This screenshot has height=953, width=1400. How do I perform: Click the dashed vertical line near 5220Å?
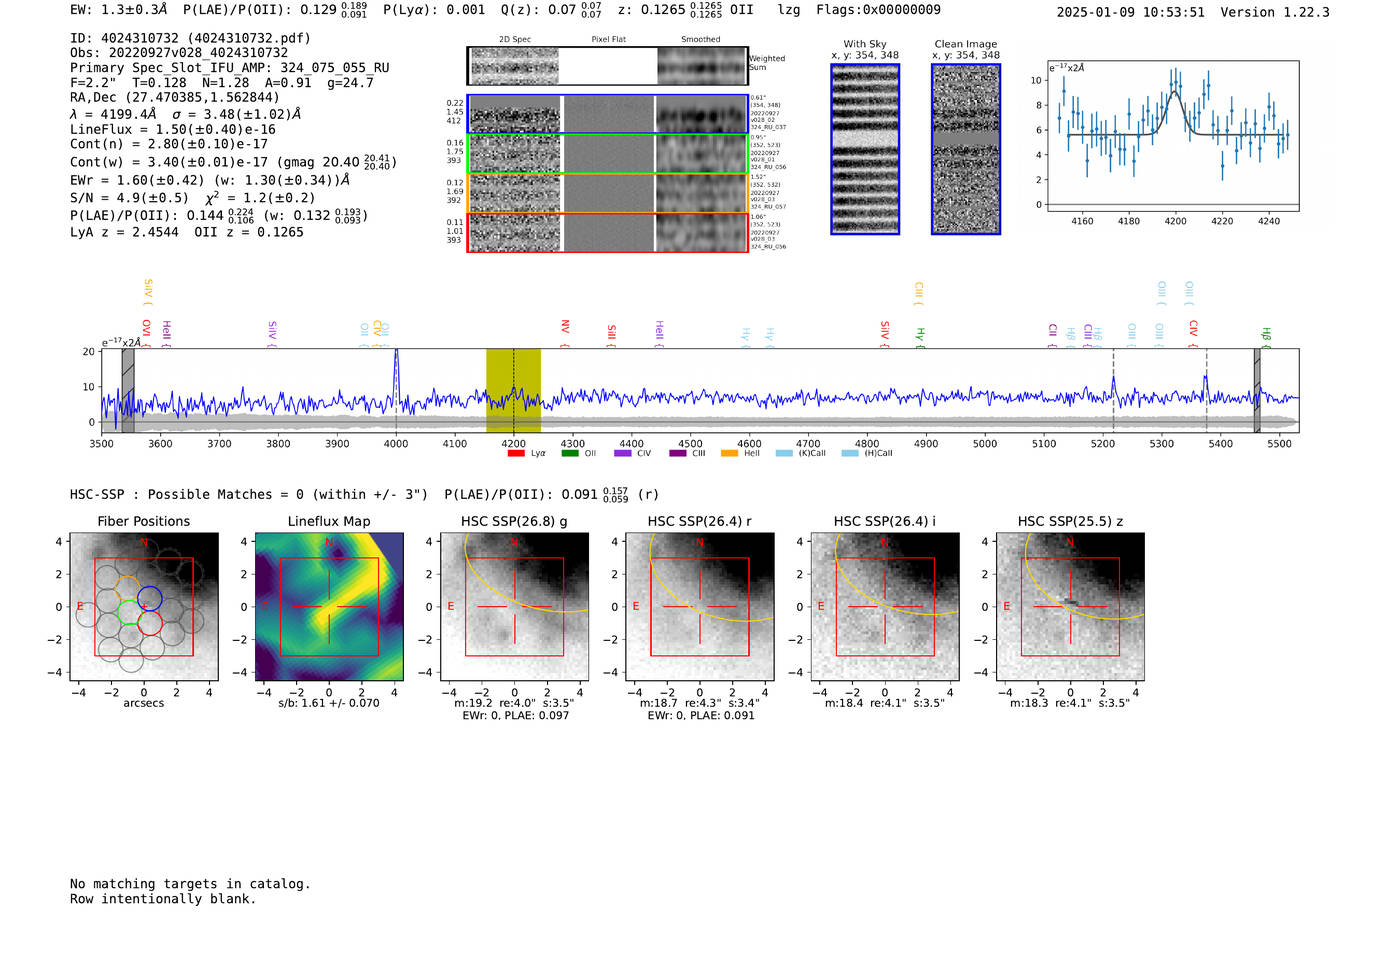[x=1113, y=391]
